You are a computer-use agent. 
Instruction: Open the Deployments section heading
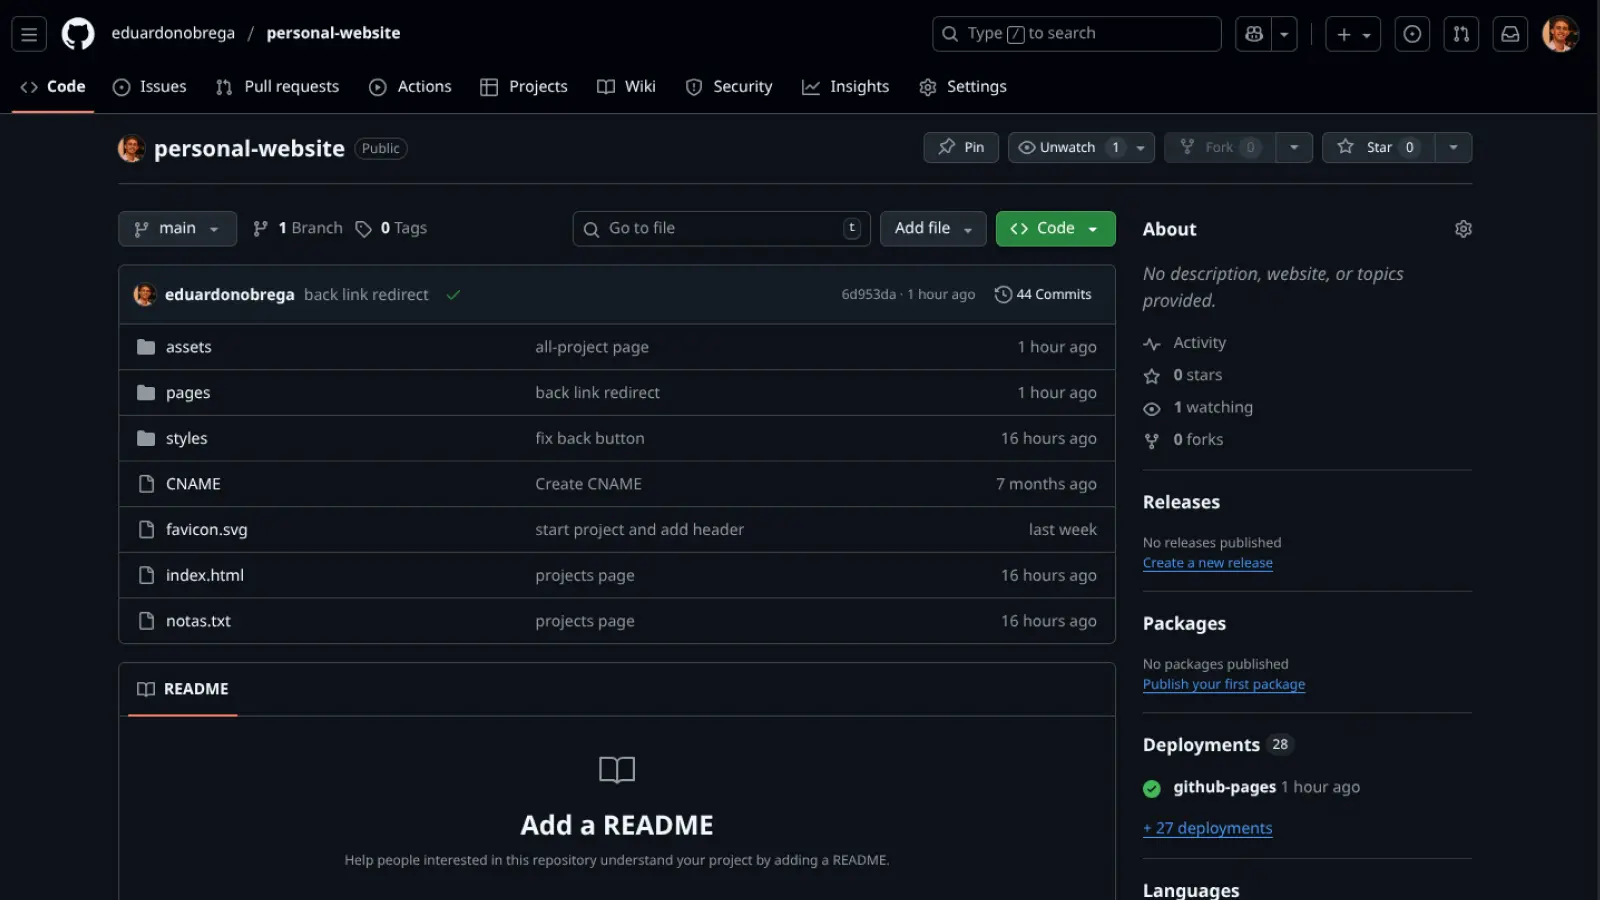[1201, 746]
